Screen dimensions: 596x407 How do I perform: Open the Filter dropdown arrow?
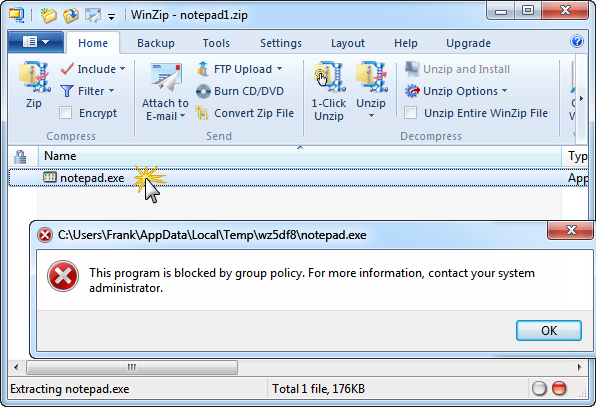pyautogui.click(x=111, y=91)
